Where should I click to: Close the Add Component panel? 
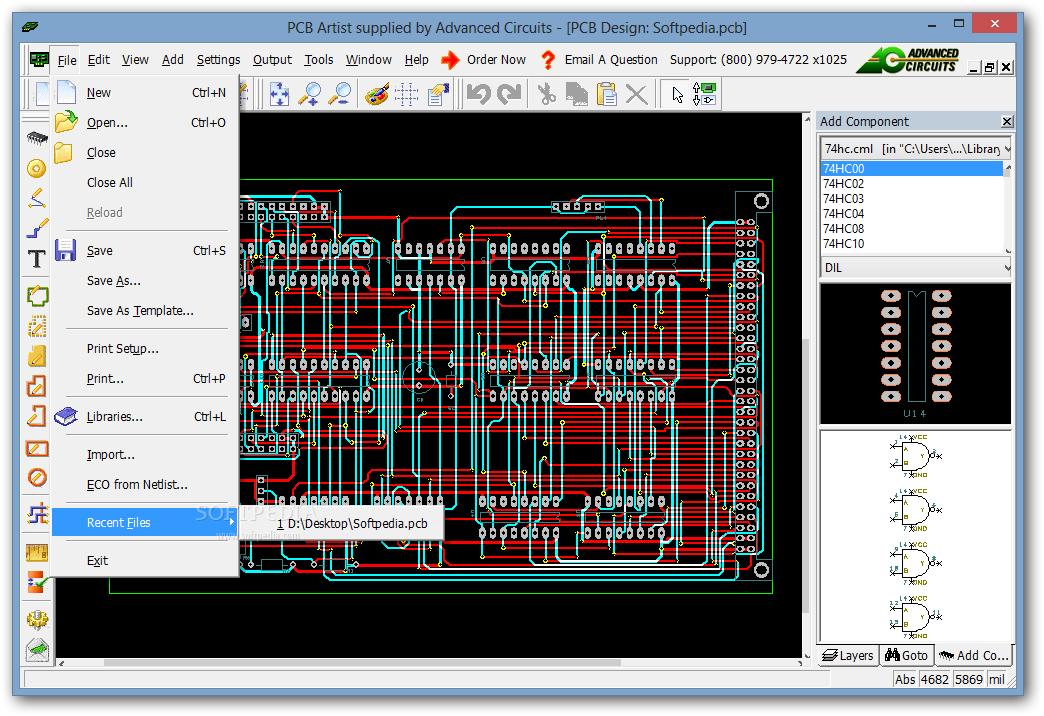click(x=1007, y=121)
